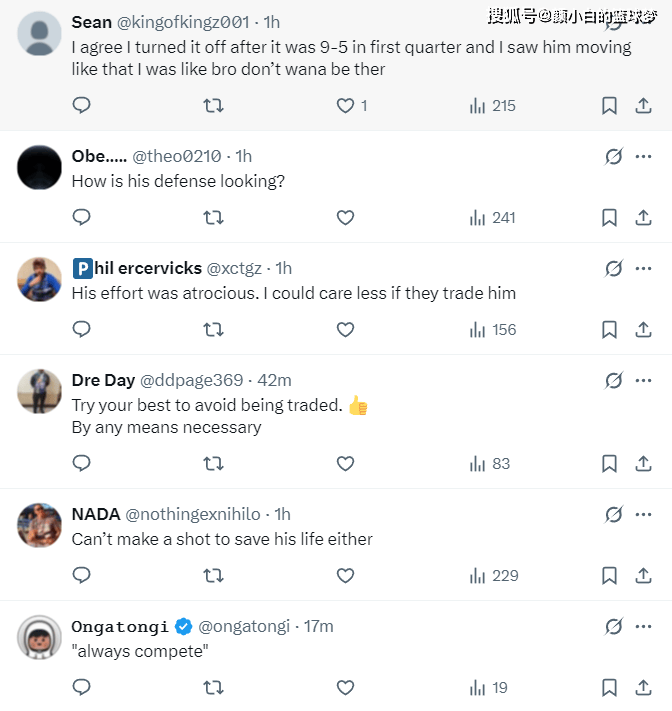Reply to Sean's tweet
This screenshot has width=672, height=711.
[x=82, y=105]
